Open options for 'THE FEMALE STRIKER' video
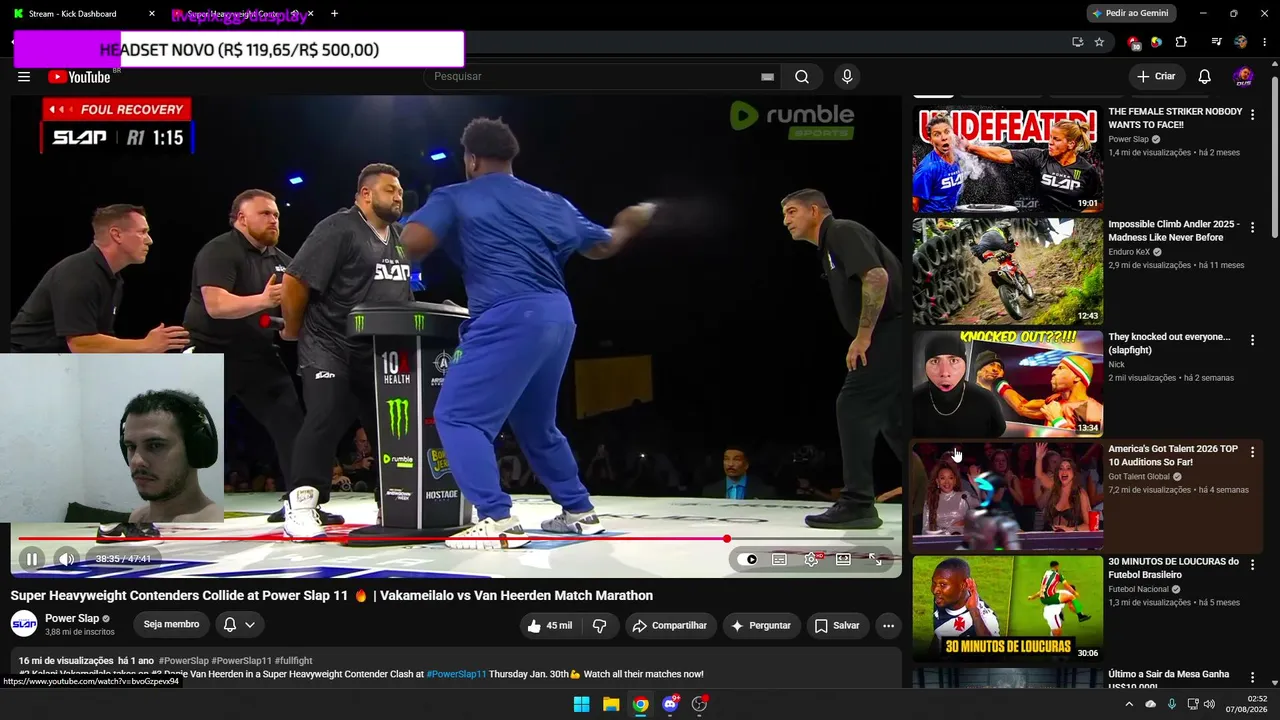 [x=1252, y=116]
